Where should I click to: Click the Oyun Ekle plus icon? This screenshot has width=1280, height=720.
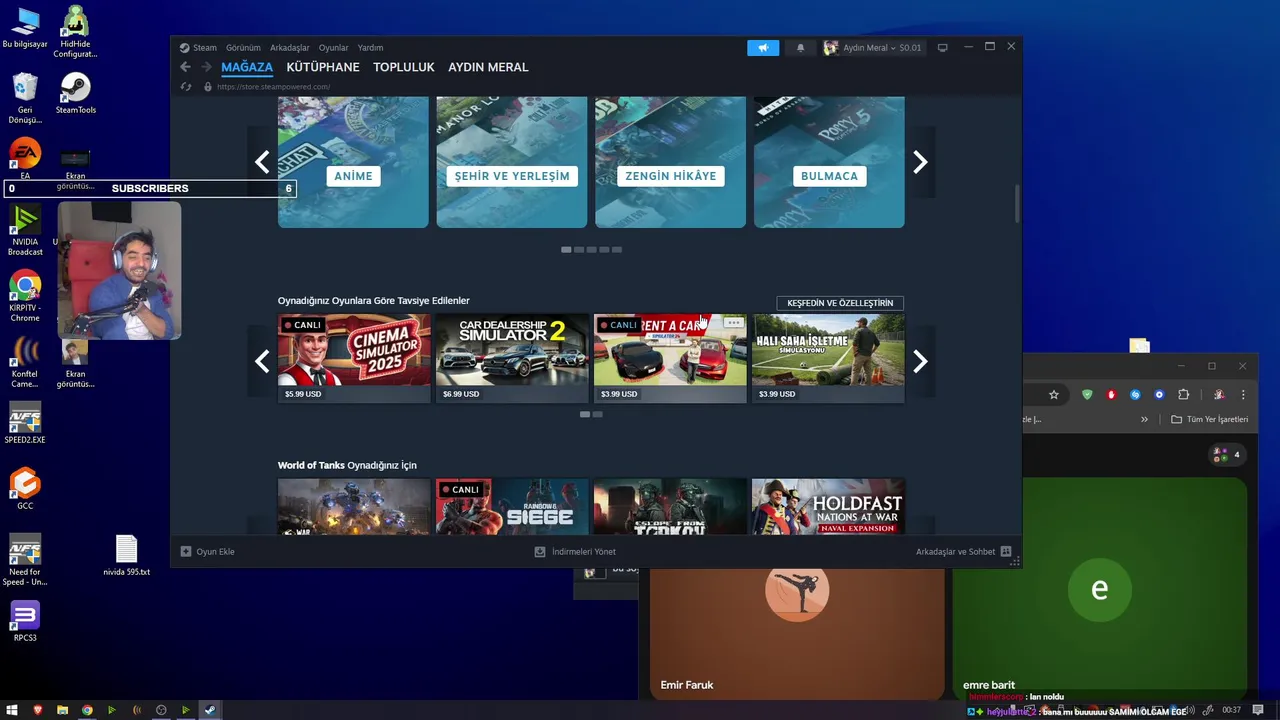pos(185,551)
